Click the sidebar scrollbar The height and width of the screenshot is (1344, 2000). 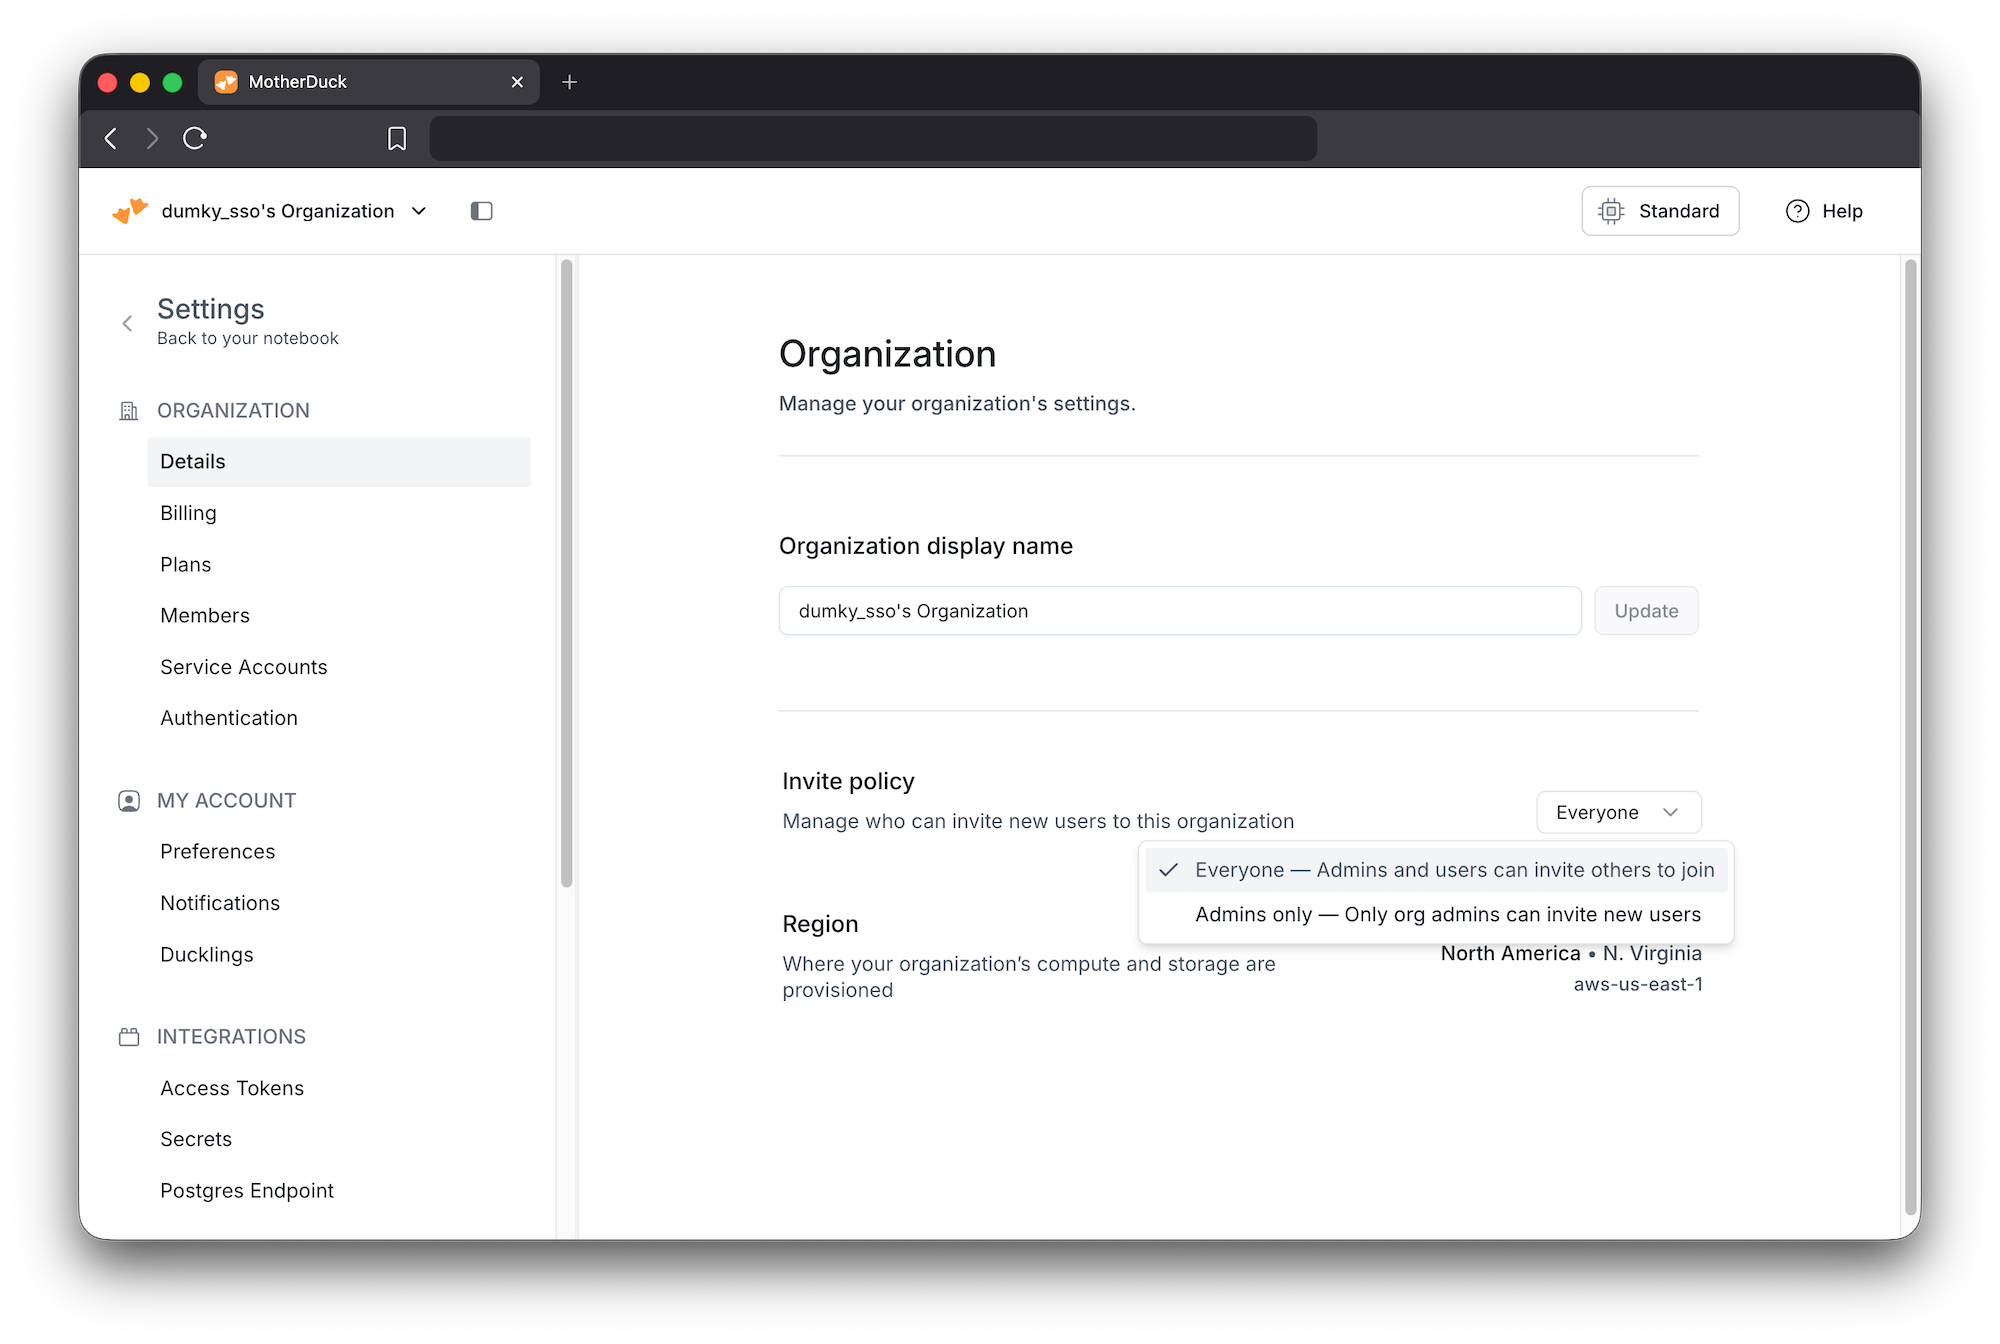point(567,573)
